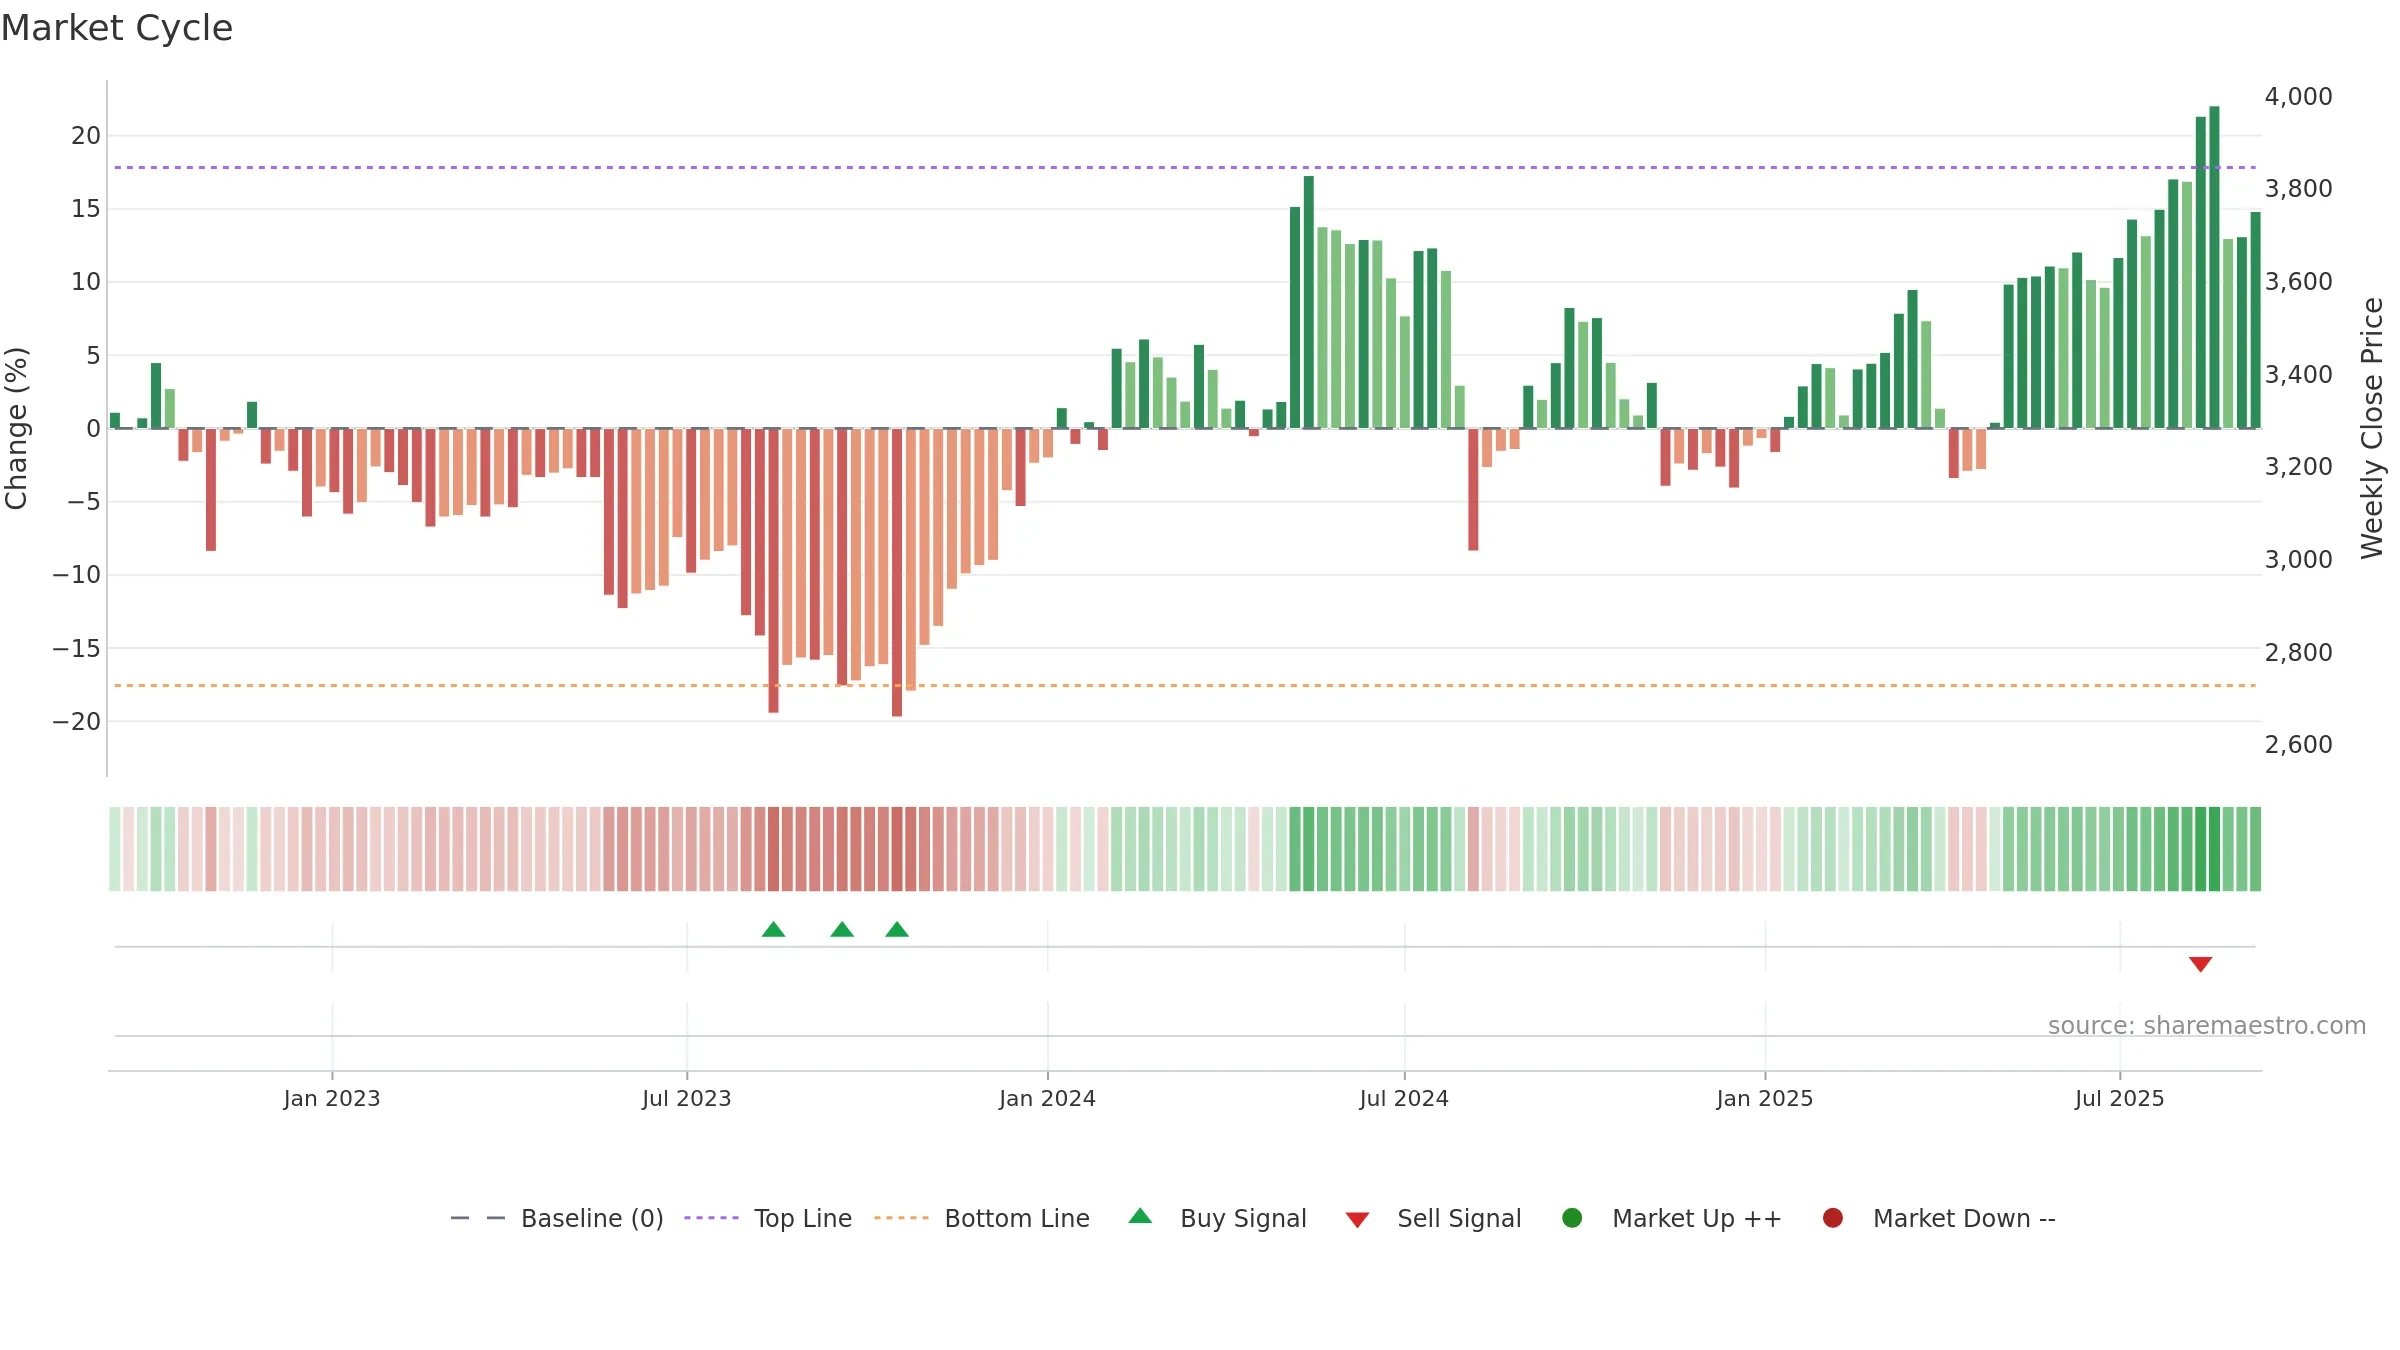Image resolution: width=2400 pixels, height=1350 pixels.
Task: Click the Jul 2024 axis label
Action: point(1404,1098)
